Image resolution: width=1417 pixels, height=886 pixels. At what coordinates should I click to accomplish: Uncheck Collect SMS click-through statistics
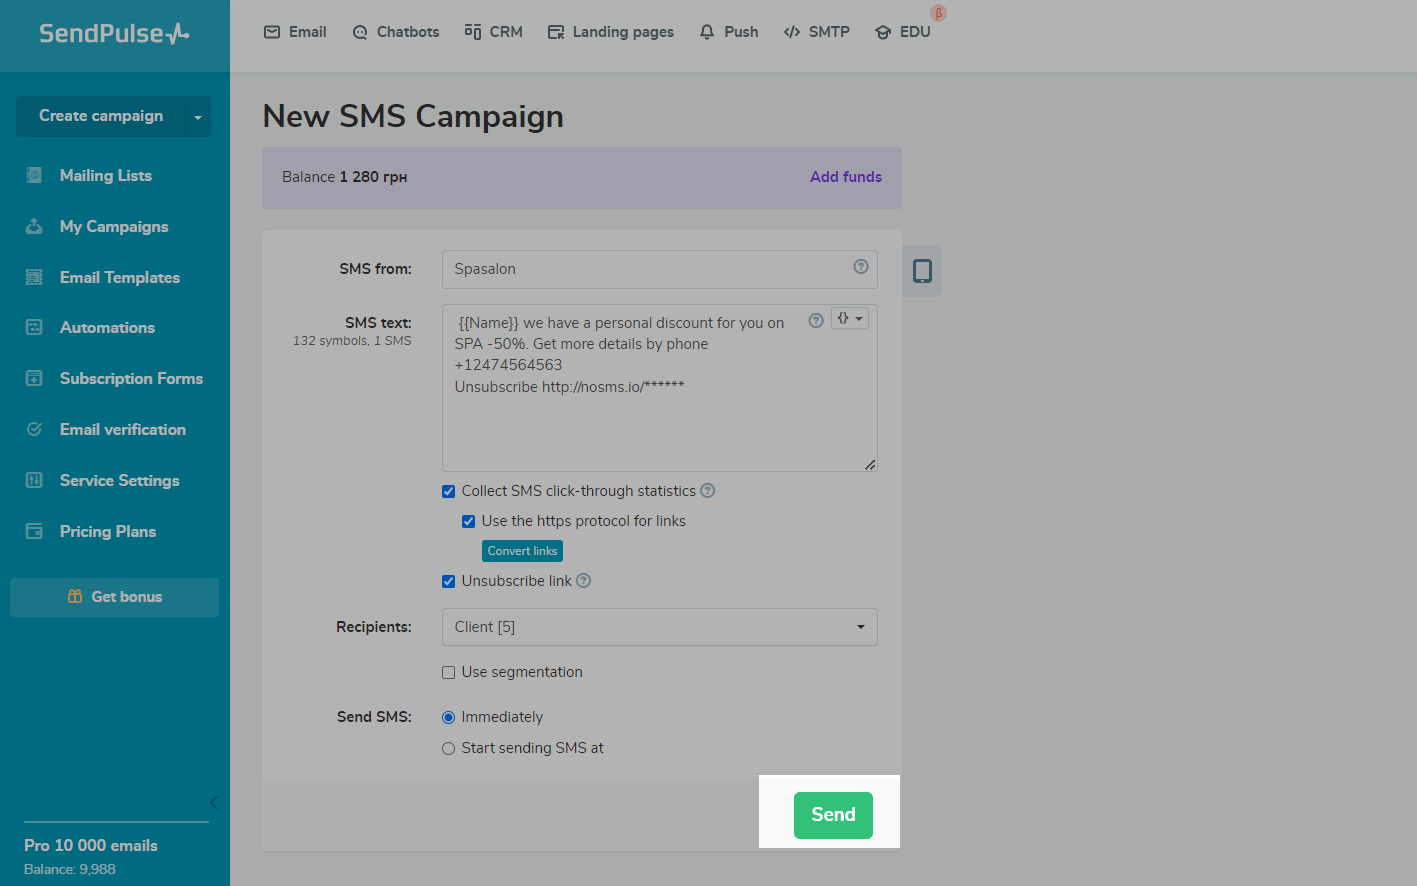(449, 491)
